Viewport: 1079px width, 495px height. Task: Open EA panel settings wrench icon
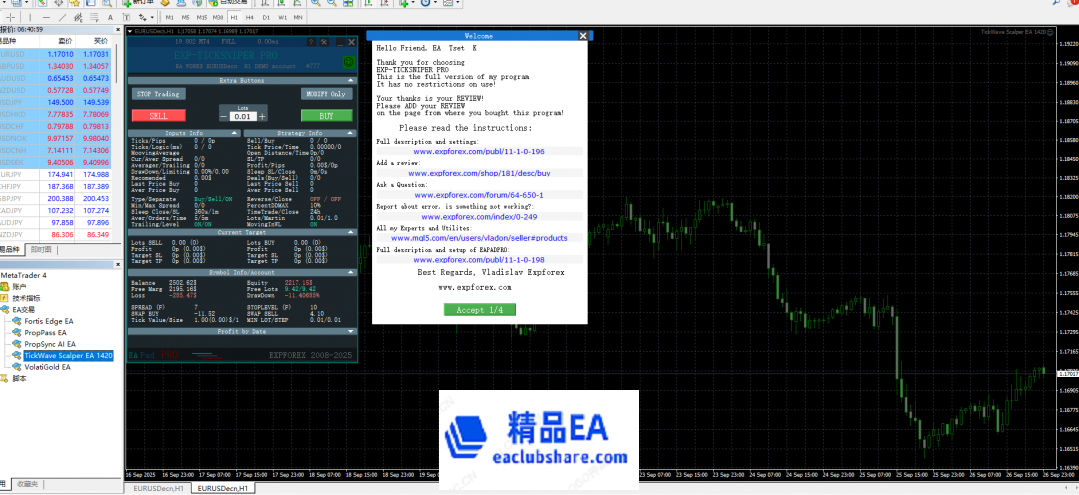pyautogui.click(x=324, y=41)
